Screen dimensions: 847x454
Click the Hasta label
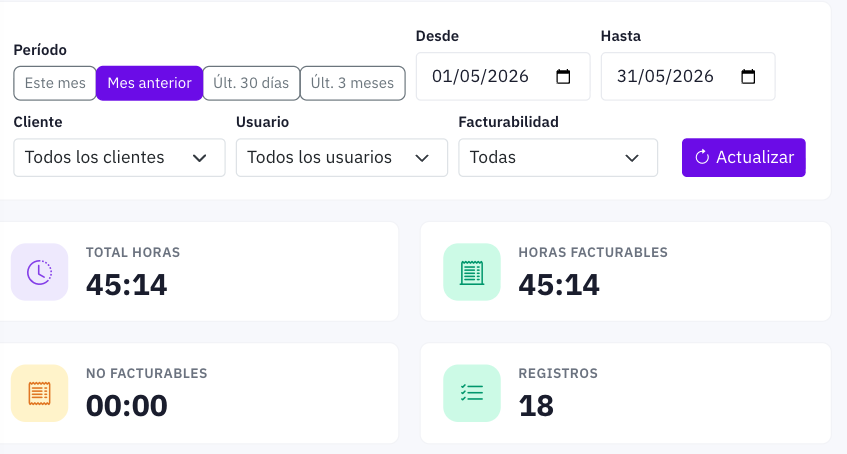tap(621, 36)
